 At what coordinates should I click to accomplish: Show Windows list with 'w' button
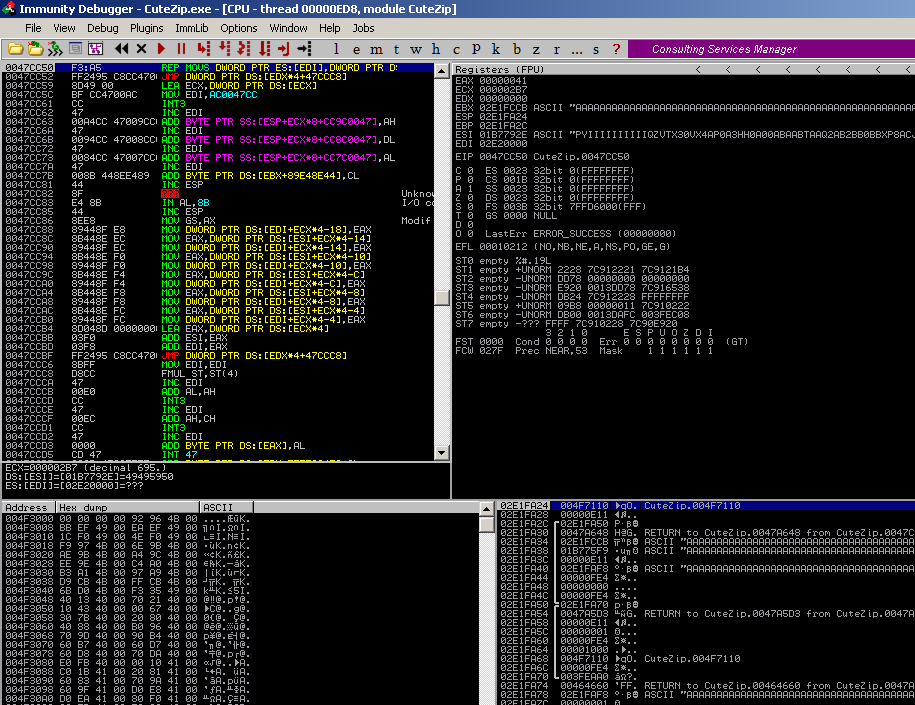(416, 50)
